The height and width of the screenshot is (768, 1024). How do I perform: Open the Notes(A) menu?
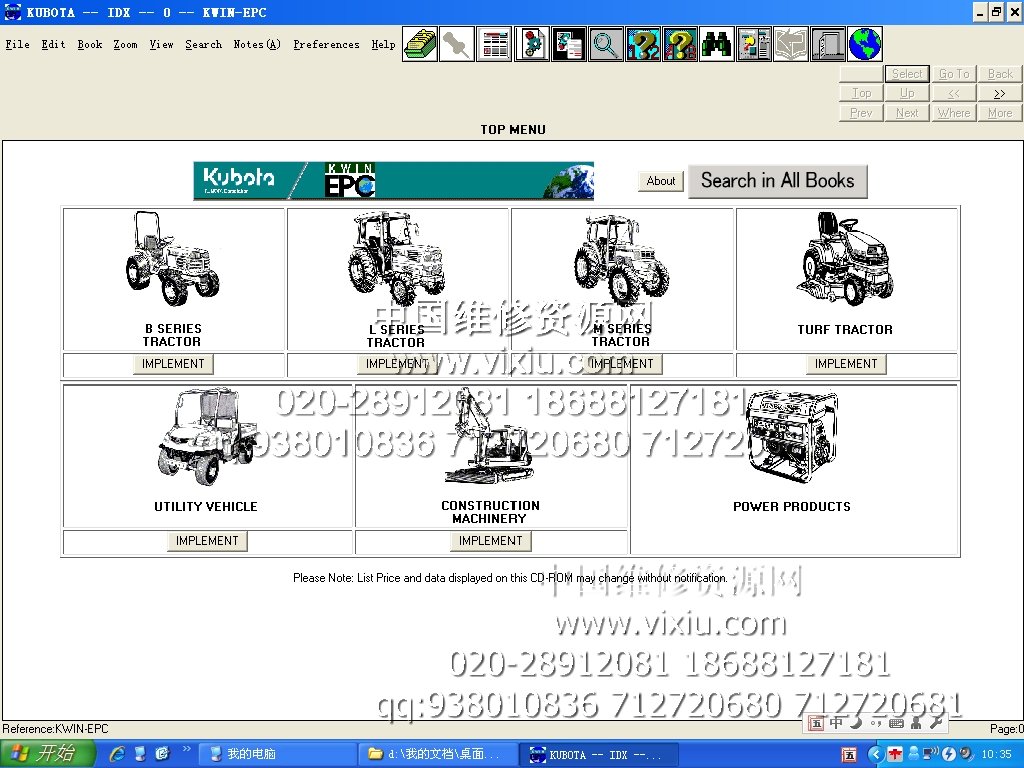point(257,45)
